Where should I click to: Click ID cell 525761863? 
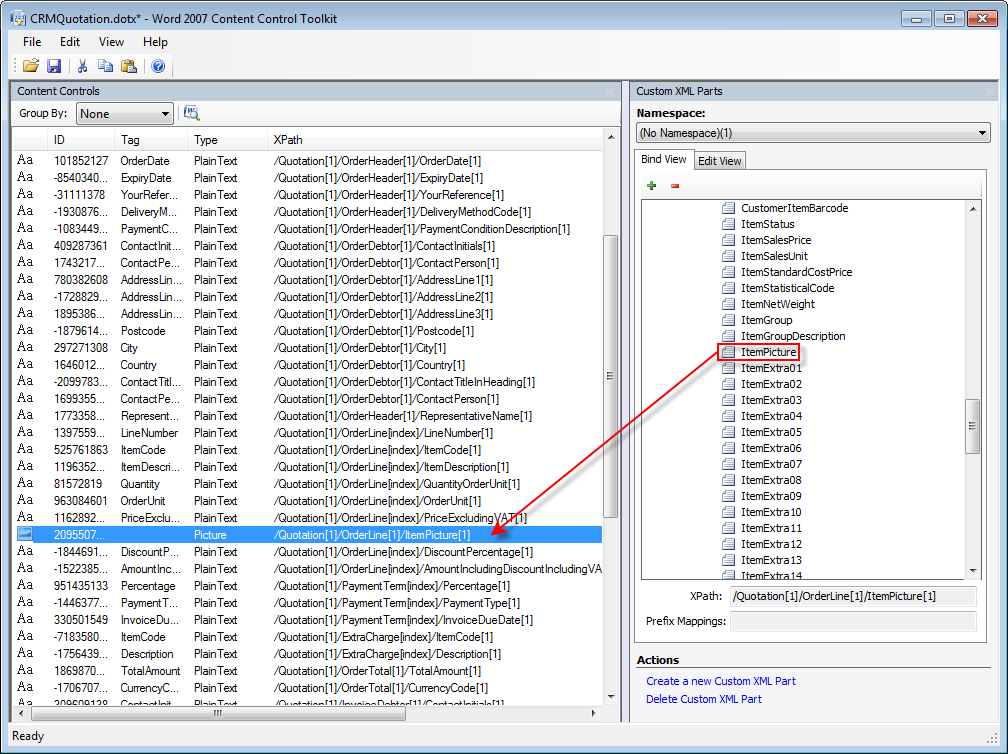click(81, 450)
